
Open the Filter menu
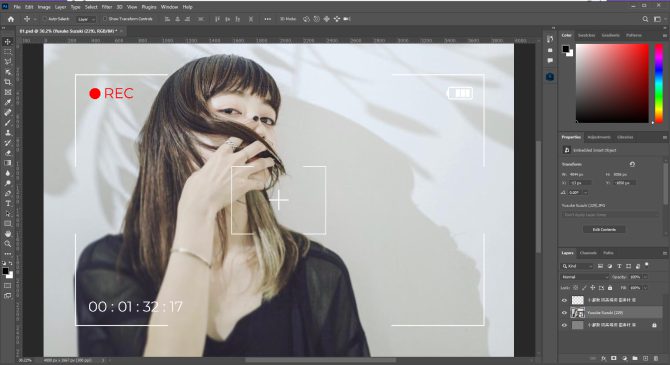107,7
